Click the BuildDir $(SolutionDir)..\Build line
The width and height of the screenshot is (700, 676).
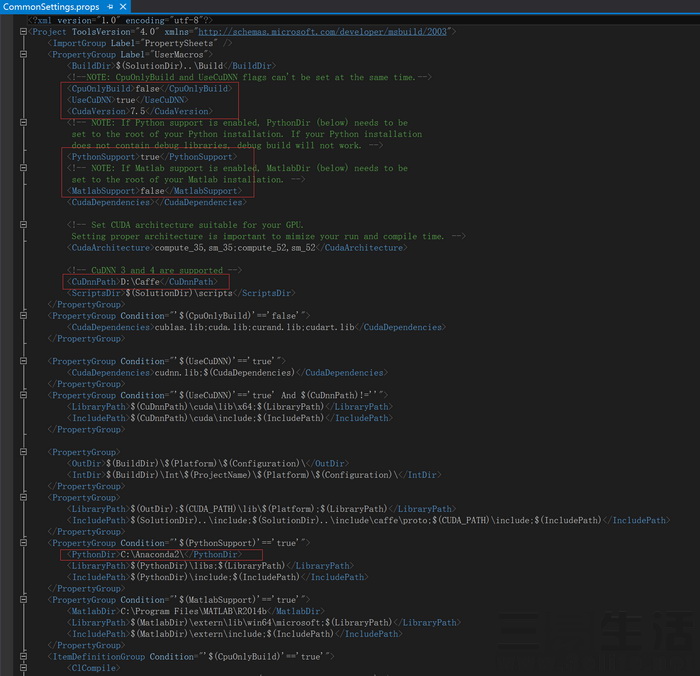[171, 66]
